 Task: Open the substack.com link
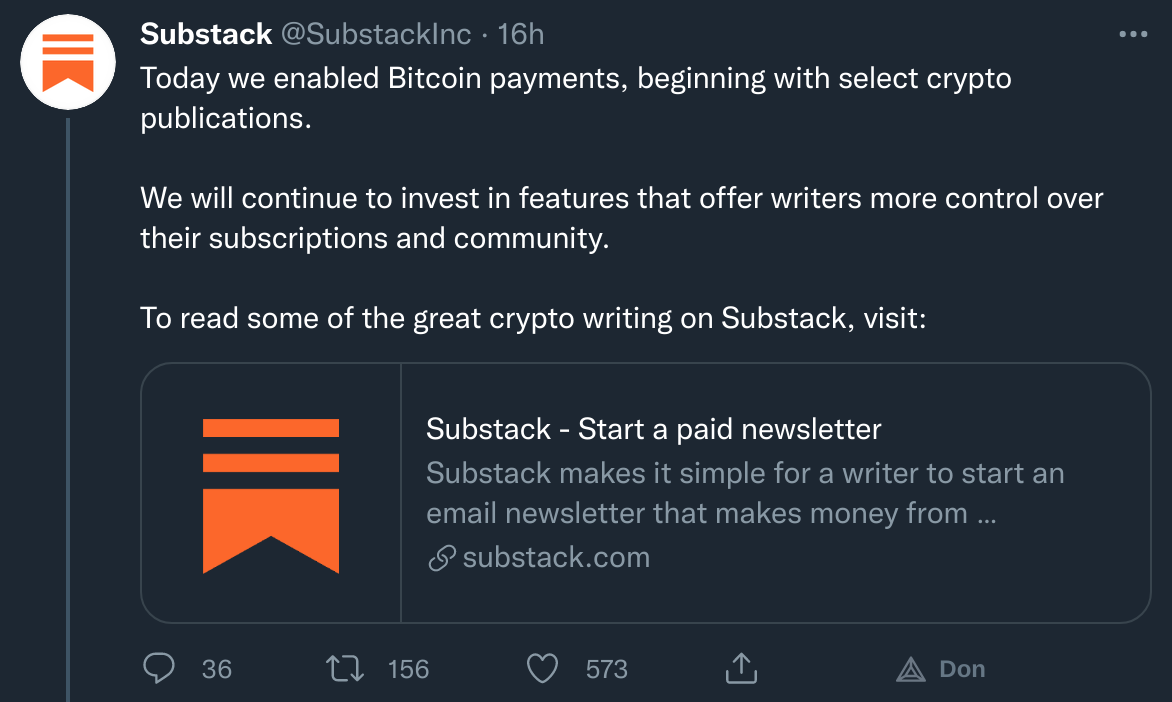553,557
